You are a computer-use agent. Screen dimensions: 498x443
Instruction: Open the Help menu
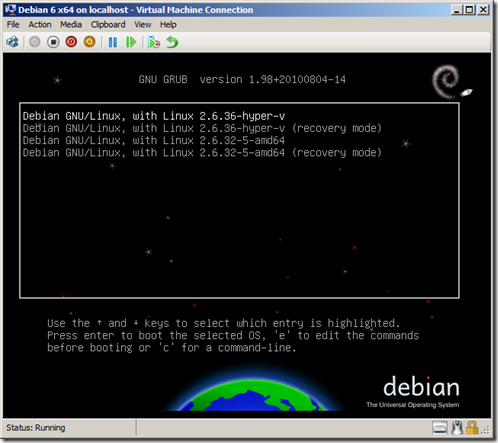pyautogui.click(x=168, y=25)
